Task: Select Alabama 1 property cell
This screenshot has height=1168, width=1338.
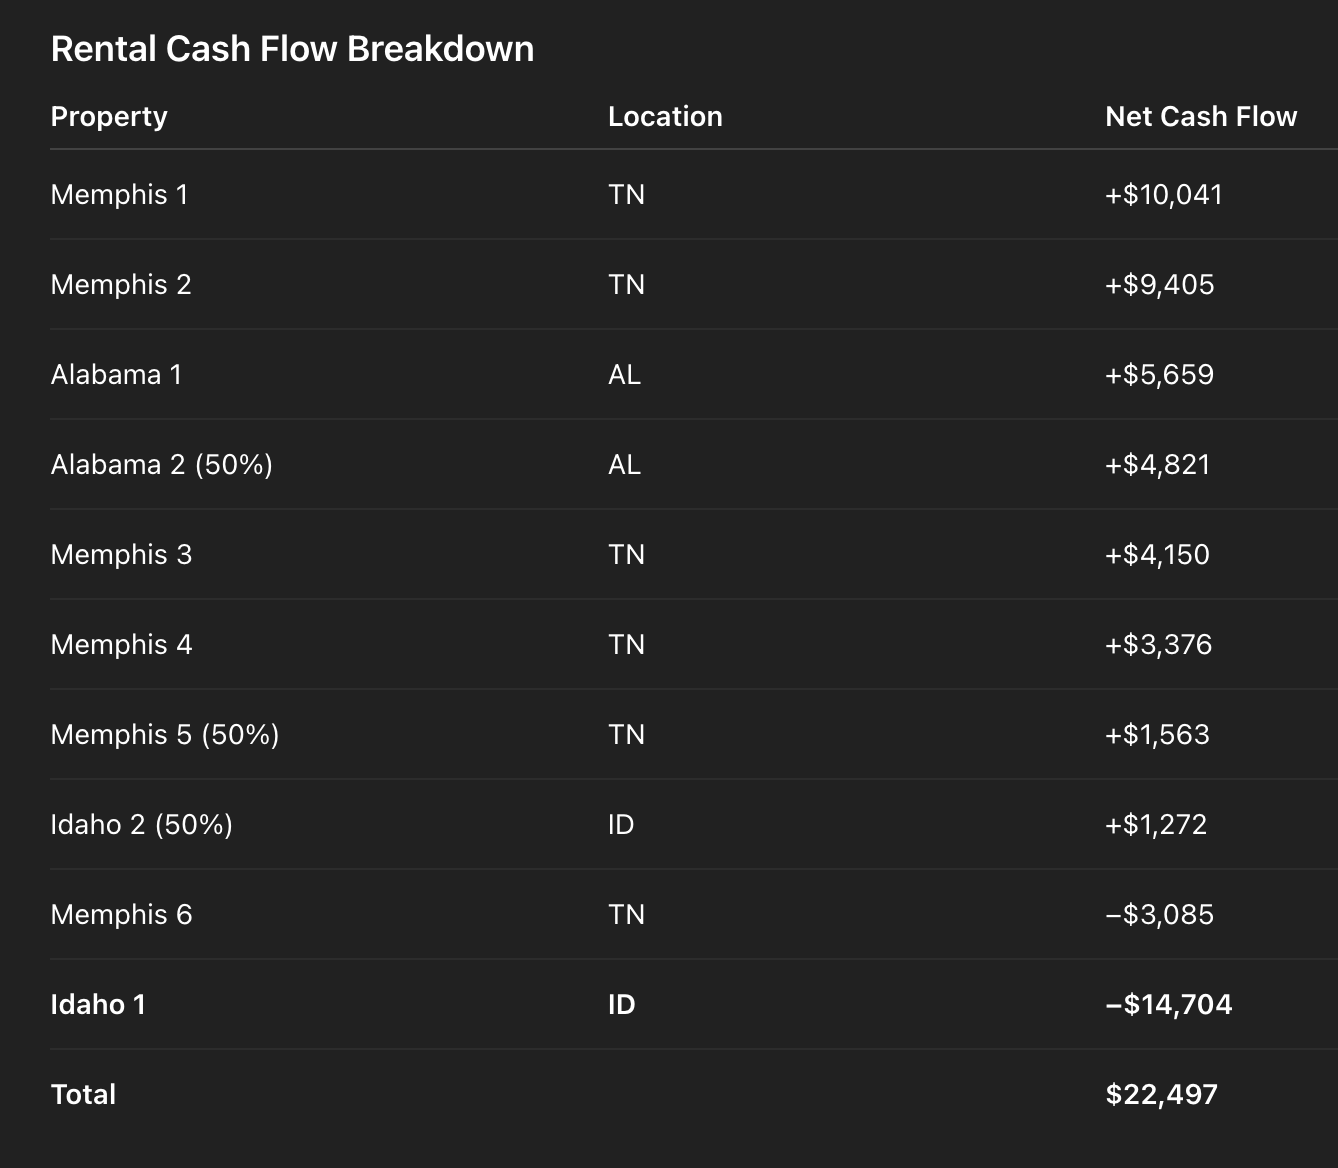Action: [116, 375]
